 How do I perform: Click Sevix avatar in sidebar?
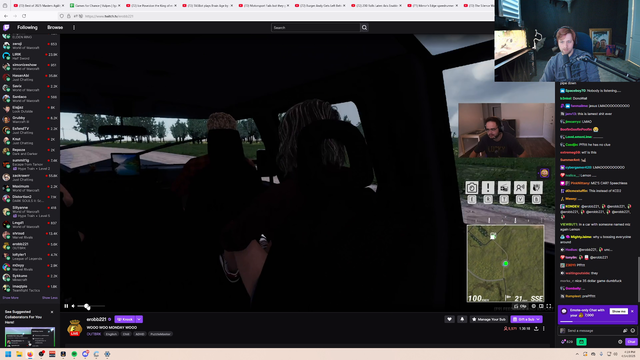coord(6,88)
